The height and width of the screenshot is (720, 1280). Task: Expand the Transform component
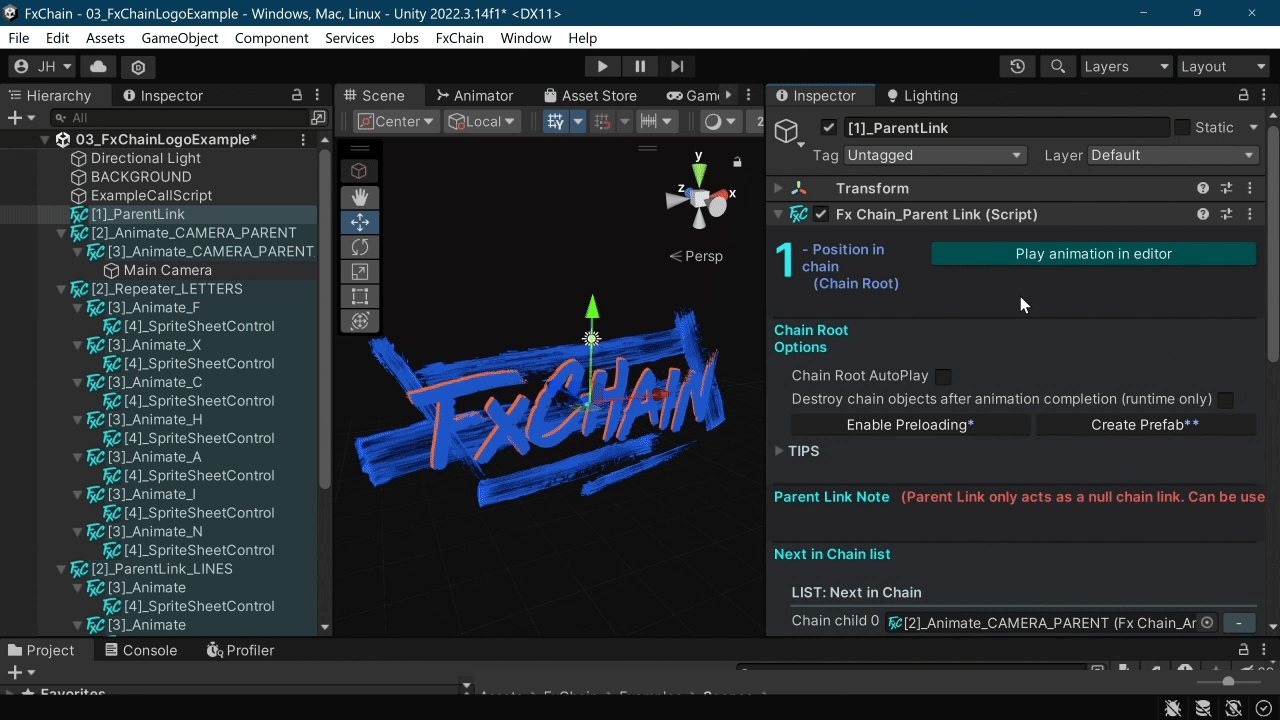778,188
